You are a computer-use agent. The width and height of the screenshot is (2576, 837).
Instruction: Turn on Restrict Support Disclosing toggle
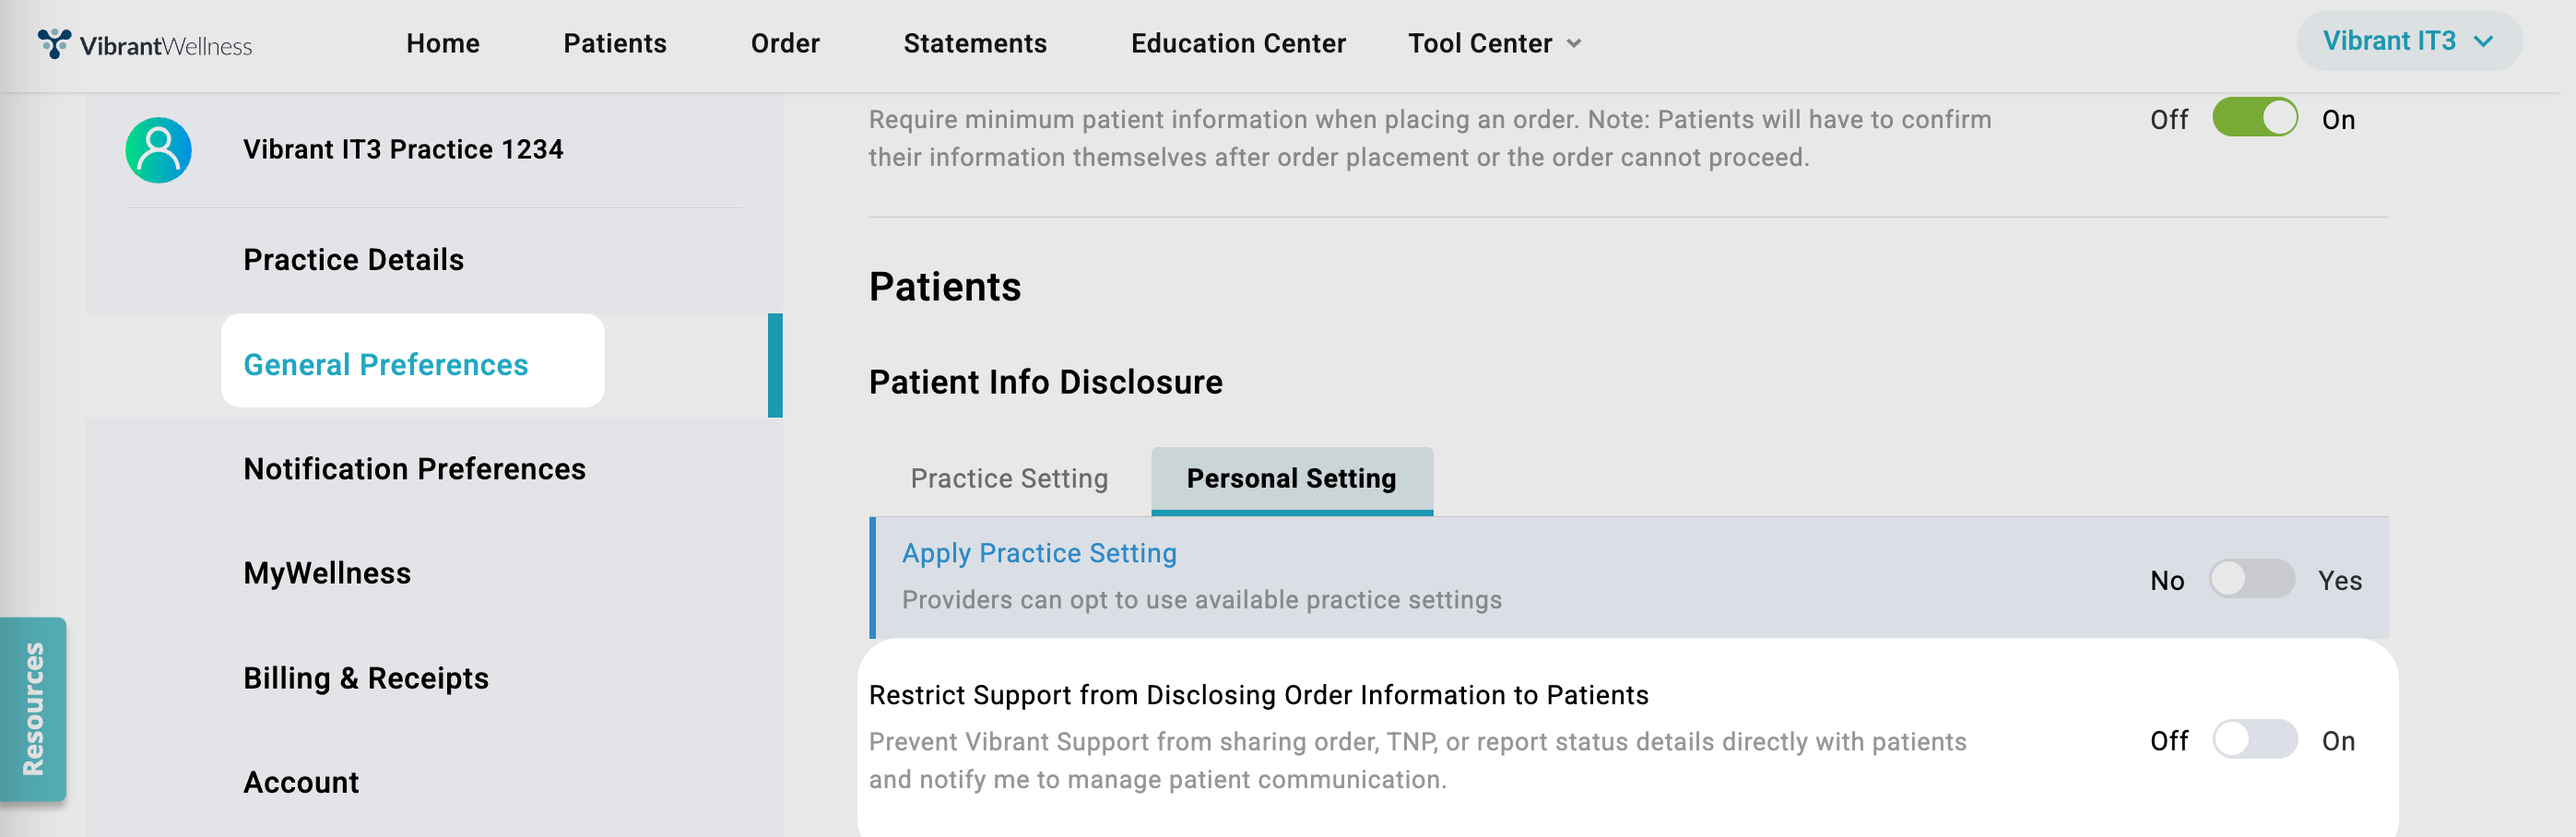(2254, 739)
